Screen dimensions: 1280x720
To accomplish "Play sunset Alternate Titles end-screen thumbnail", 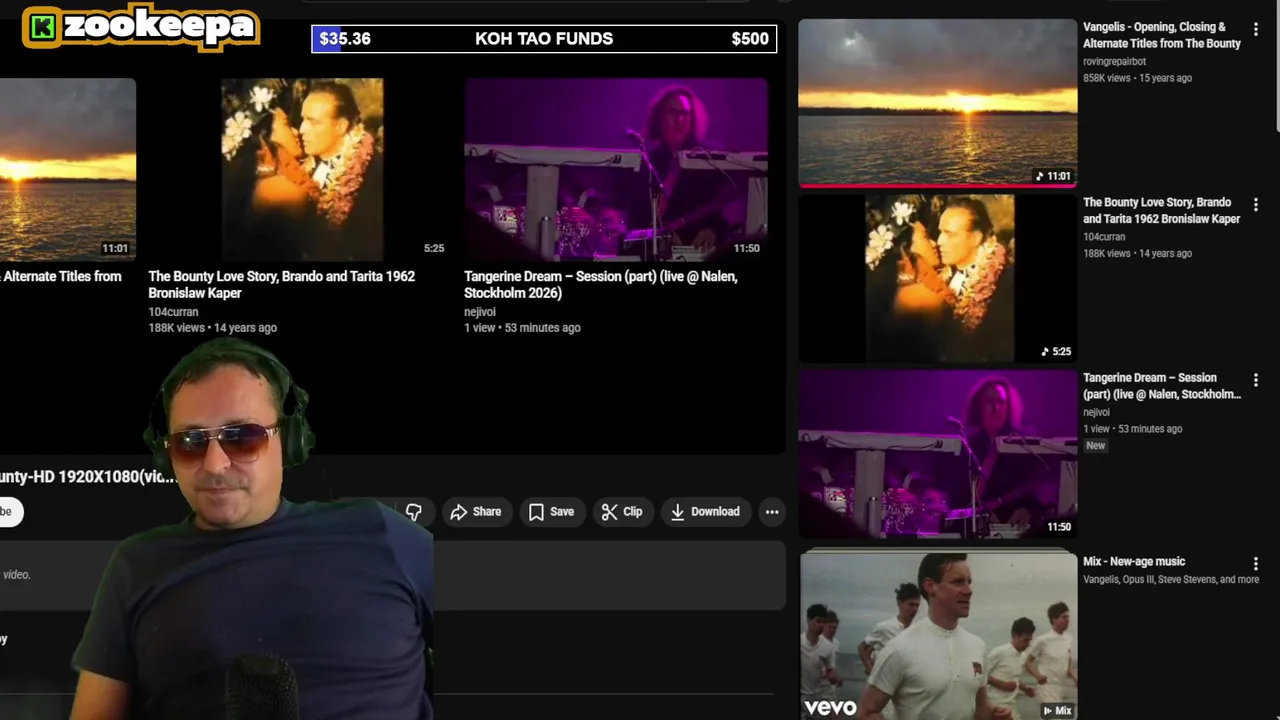I will [68, 169].
